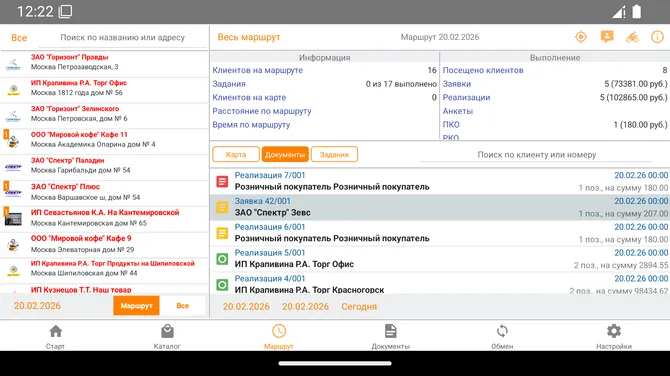Open Клиентов на маршруте info row
This screenshot has width=670, height=376.
(325, 70)
